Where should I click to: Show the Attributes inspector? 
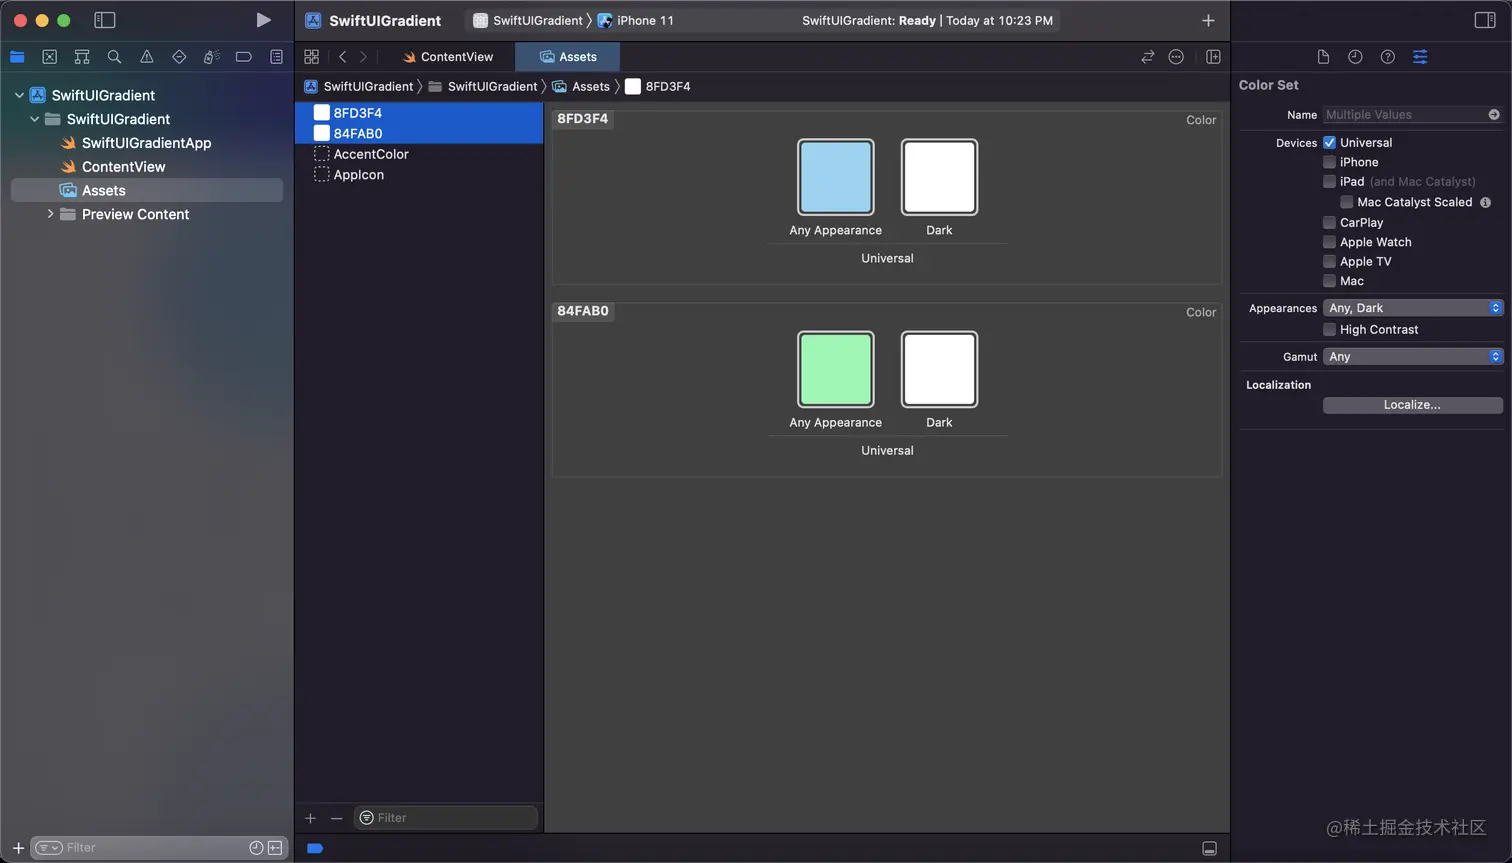click(1420, 57)
